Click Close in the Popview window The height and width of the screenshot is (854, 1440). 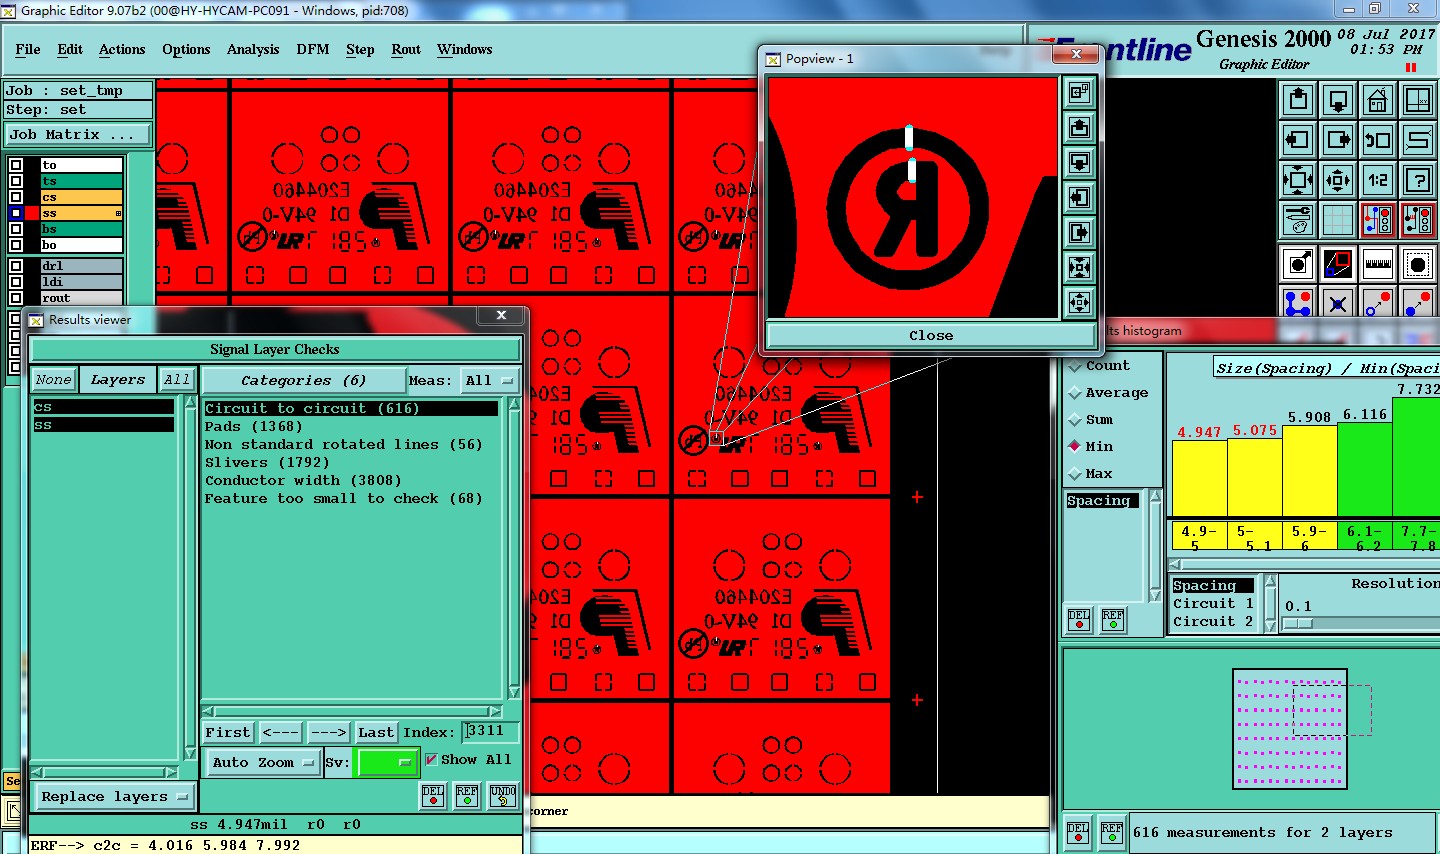pos(931,335)
